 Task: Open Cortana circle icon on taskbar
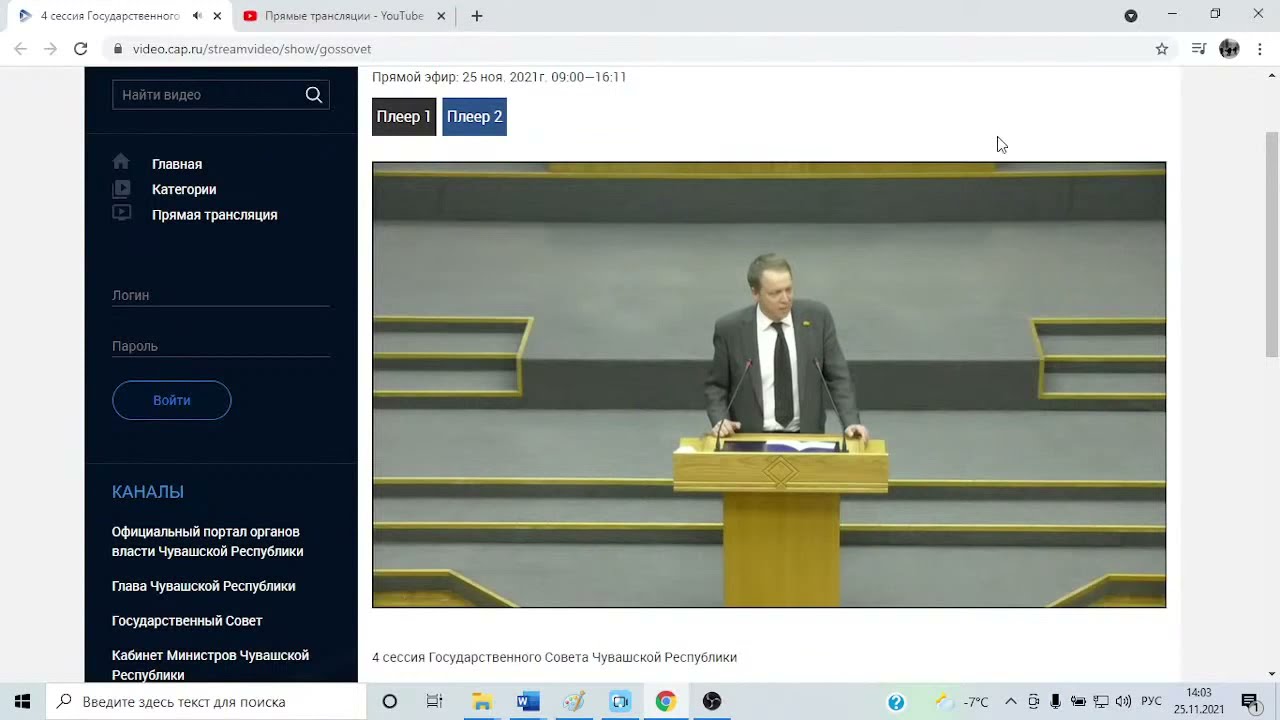[390, 701]
